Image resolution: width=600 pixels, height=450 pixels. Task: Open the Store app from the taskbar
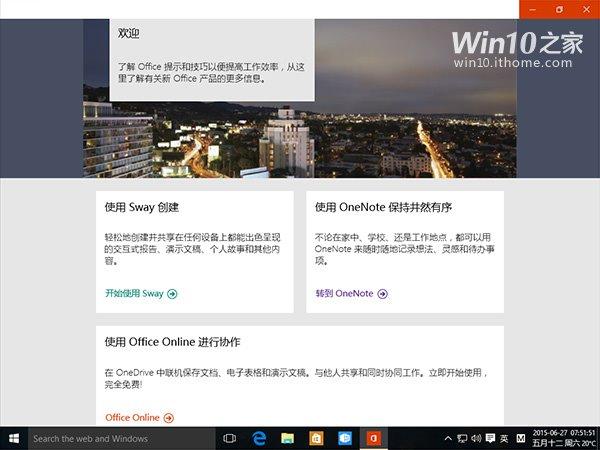tap(316, 439)
